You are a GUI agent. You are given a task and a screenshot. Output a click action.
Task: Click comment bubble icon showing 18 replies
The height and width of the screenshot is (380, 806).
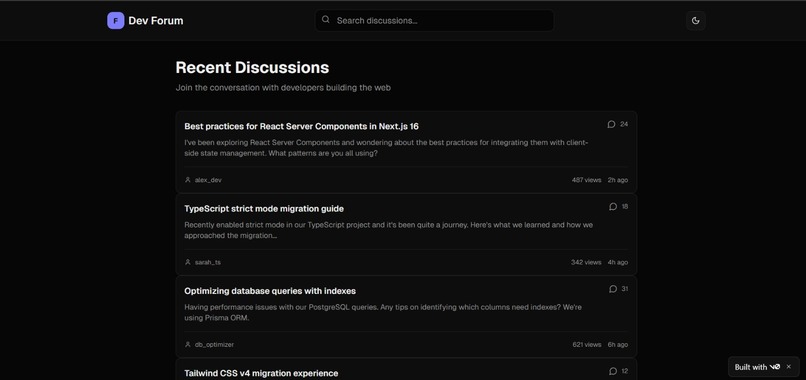tap(613, 206)
